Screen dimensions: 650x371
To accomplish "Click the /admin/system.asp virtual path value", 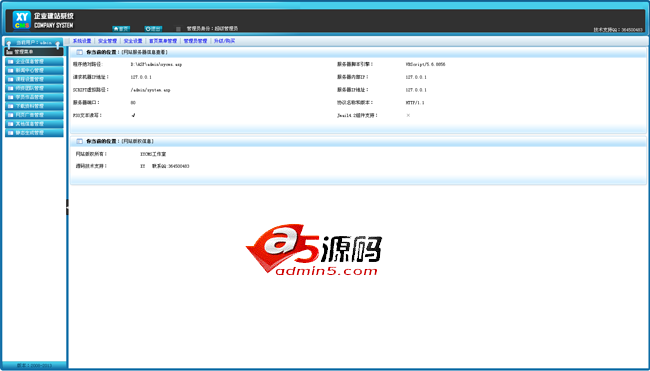I will 150,90.
